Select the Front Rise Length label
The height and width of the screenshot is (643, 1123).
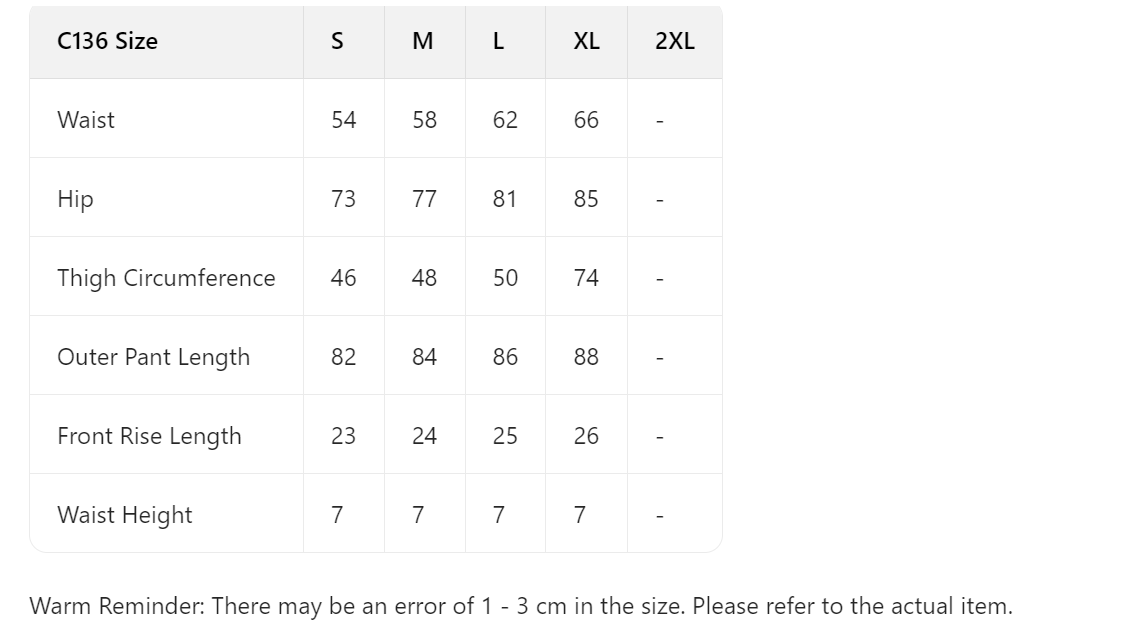(150, 436)
